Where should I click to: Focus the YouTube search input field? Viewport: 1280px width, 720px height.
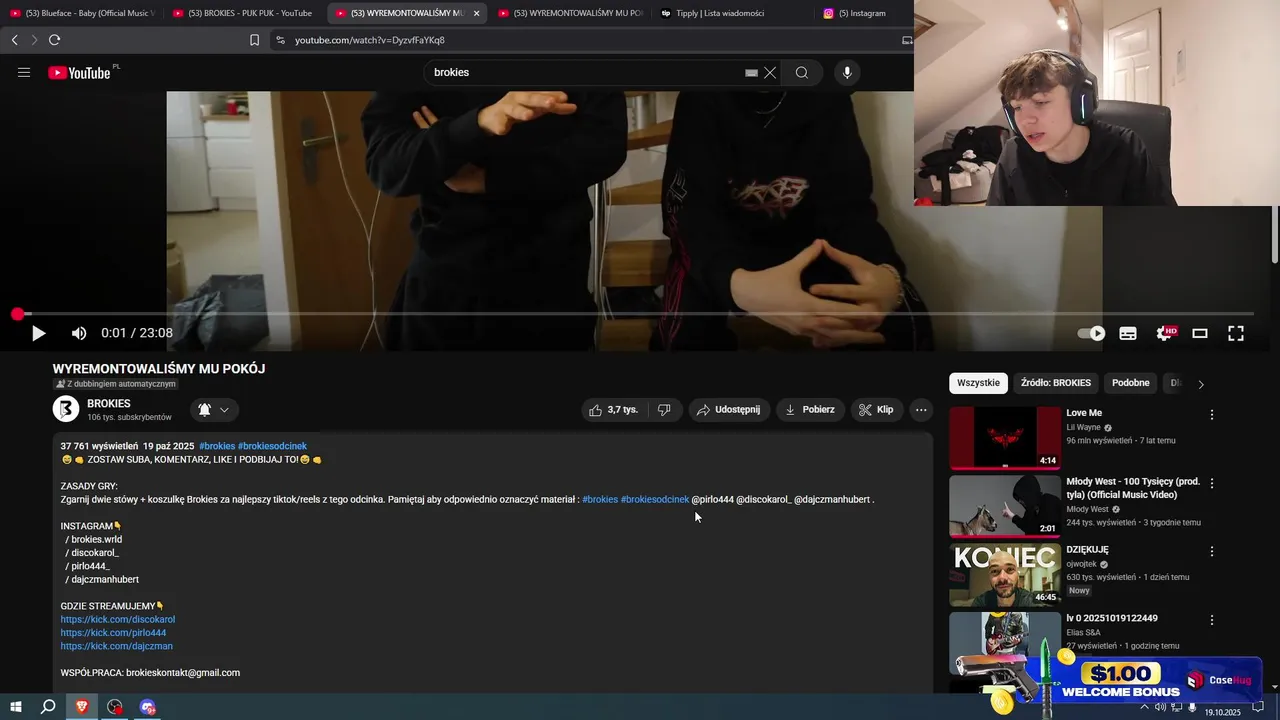[585, 72]
